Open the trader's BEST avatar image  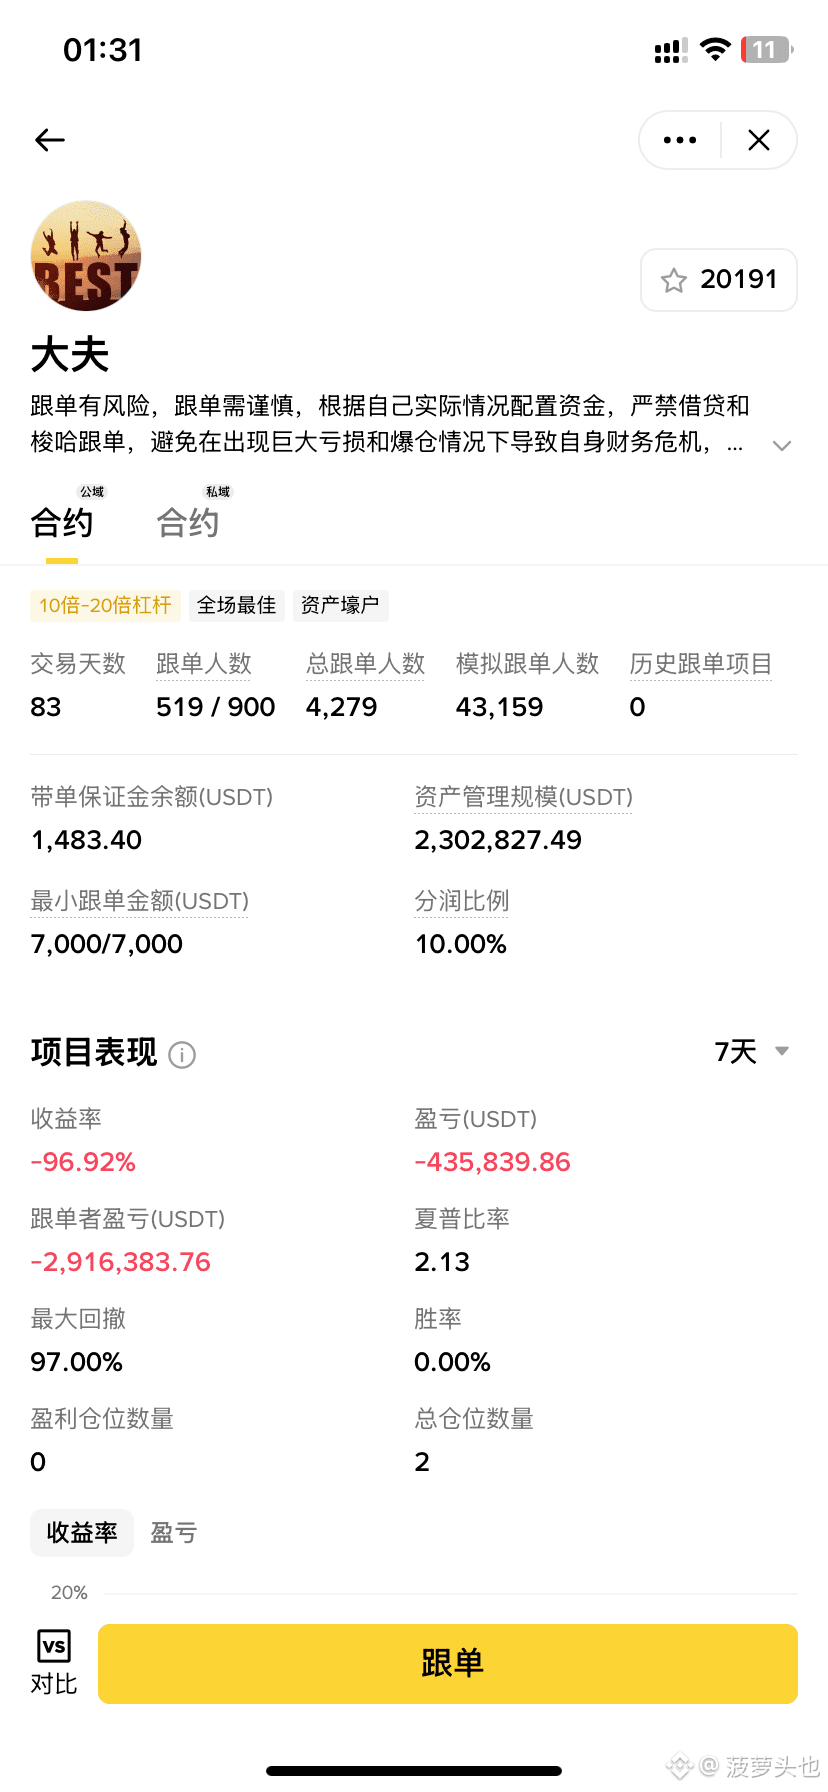tap(86, 256)
